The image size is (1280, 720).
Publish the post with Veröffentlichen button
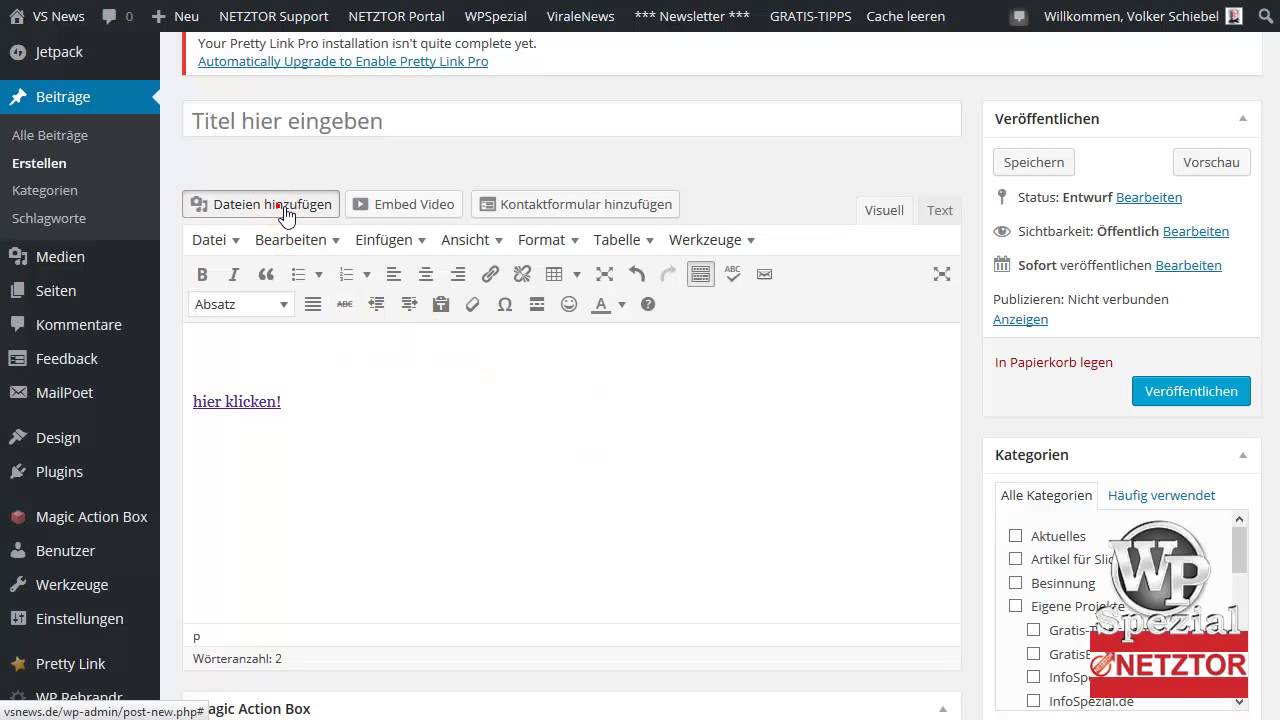[1191, 391]
